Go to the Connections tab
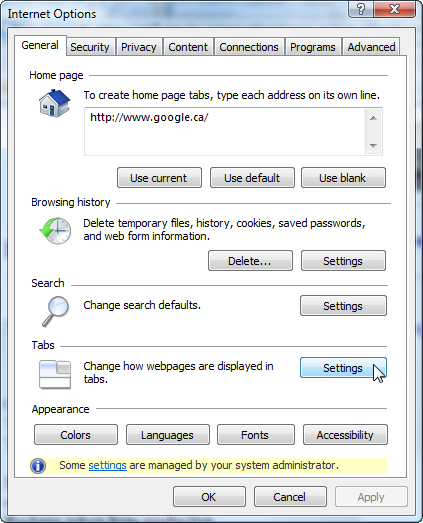Image resolution: width=423 pixels, height=523 pixels. coord(249,47)
